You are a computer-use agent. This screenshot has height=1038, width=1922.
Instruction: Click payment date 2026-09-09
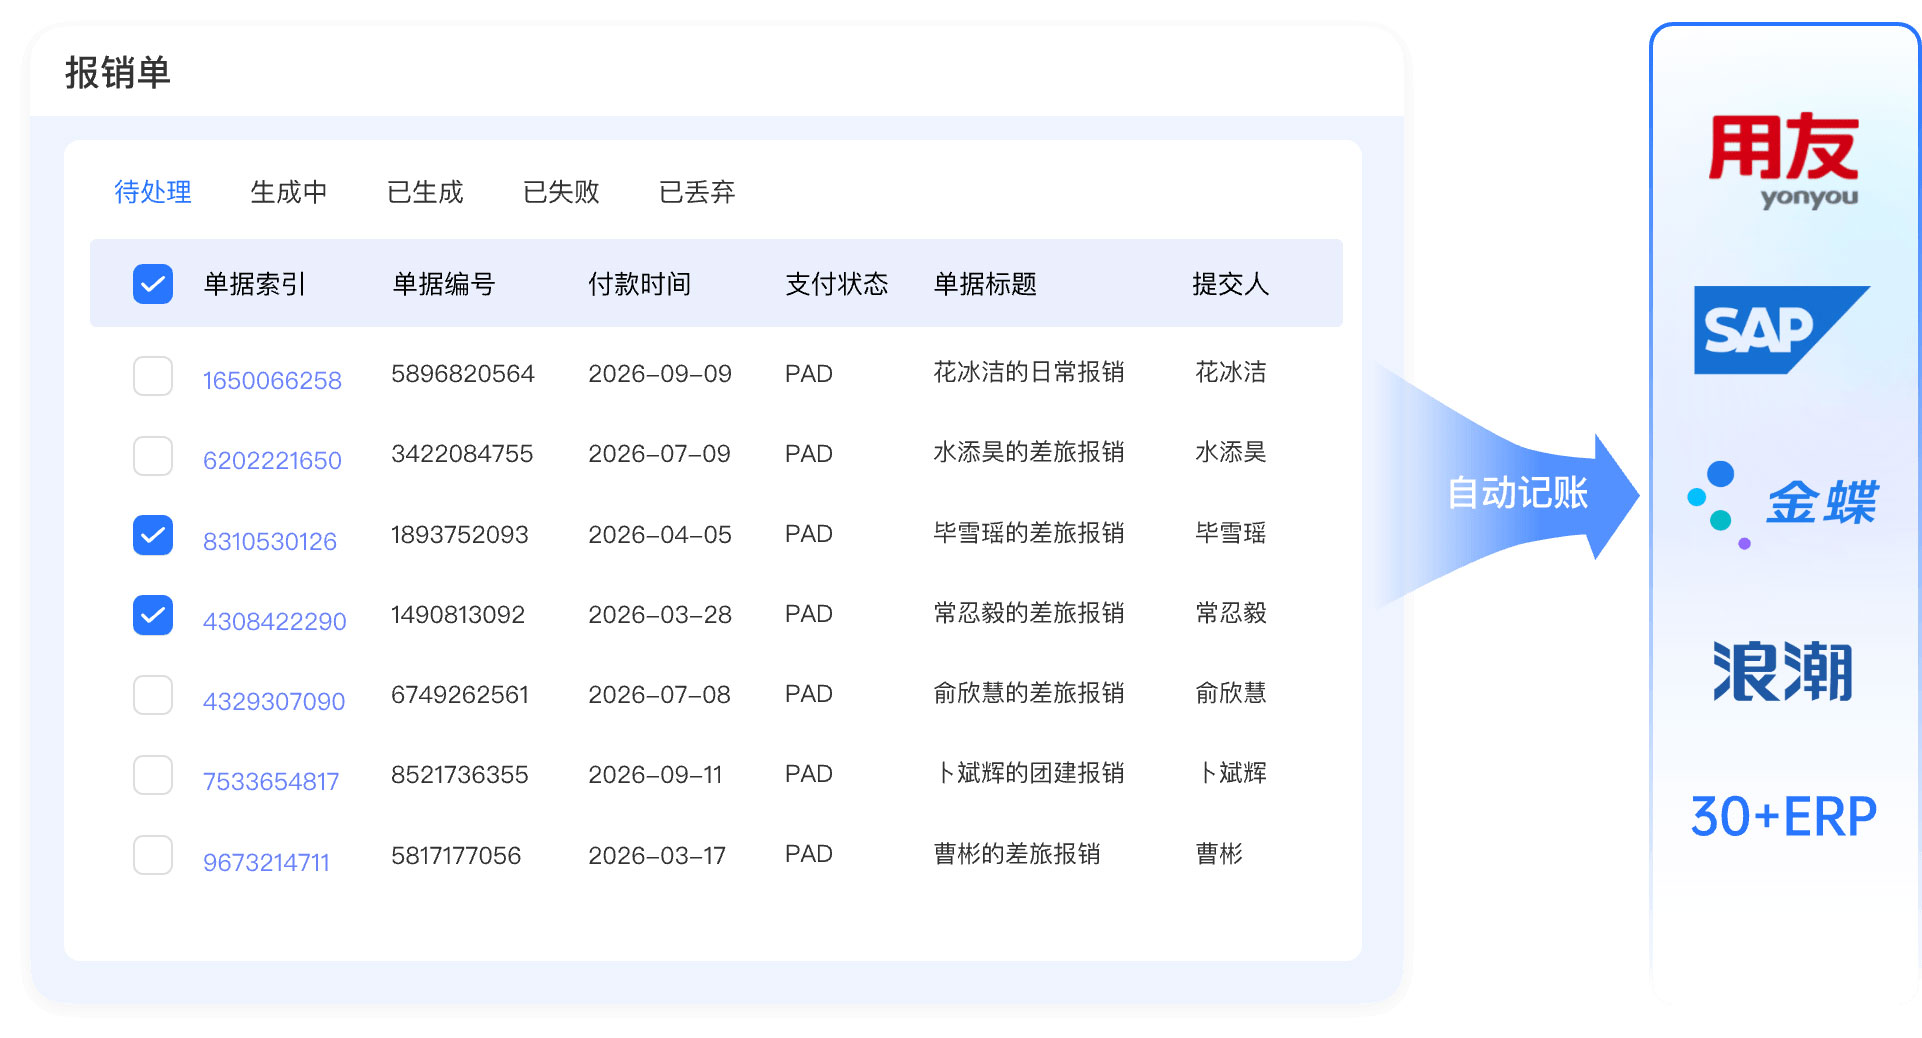[660, 374]
